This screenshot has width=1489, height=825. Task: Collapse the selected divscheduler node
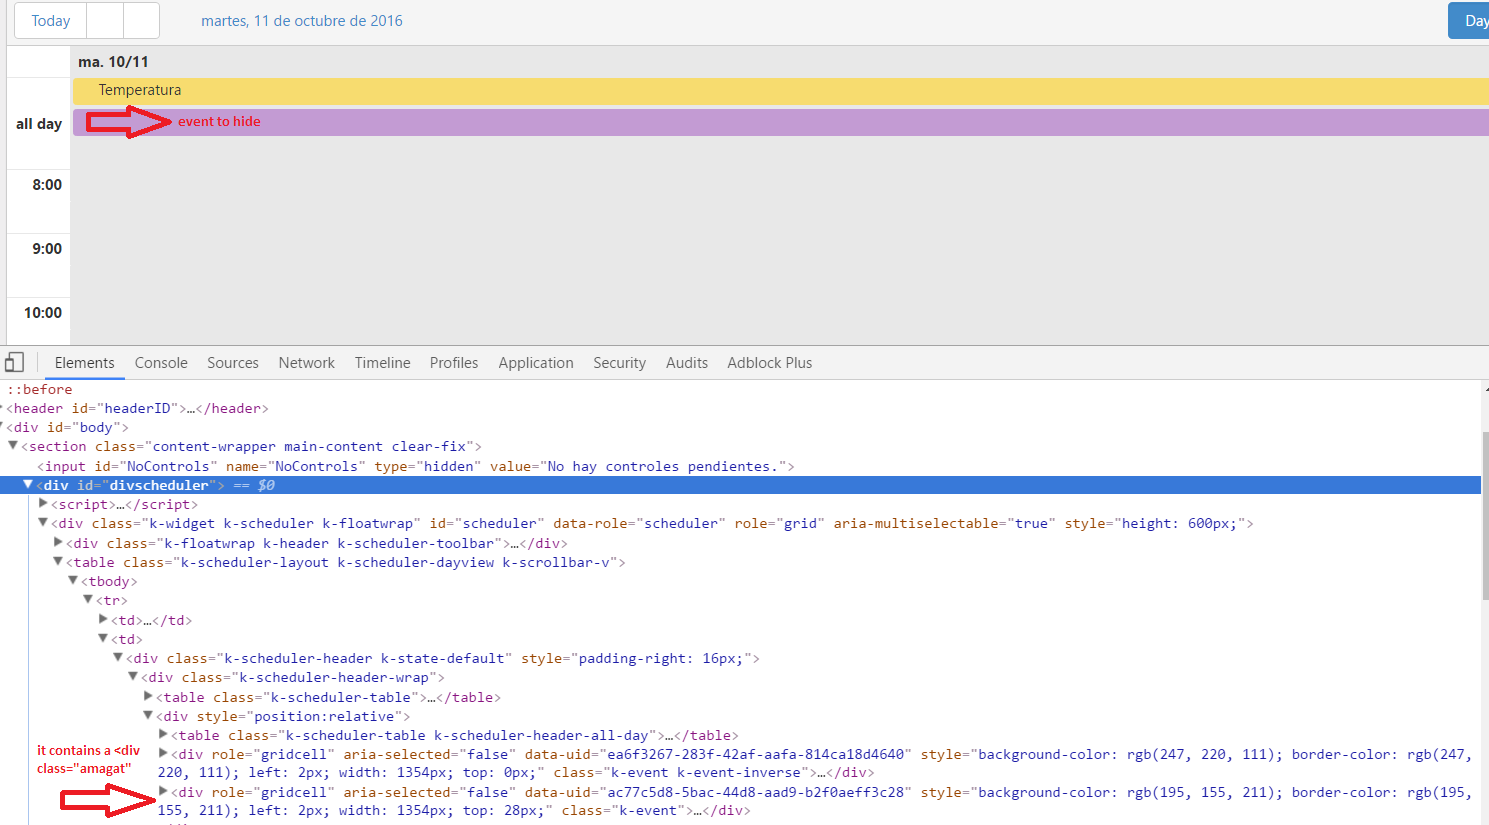coord(28,485)
